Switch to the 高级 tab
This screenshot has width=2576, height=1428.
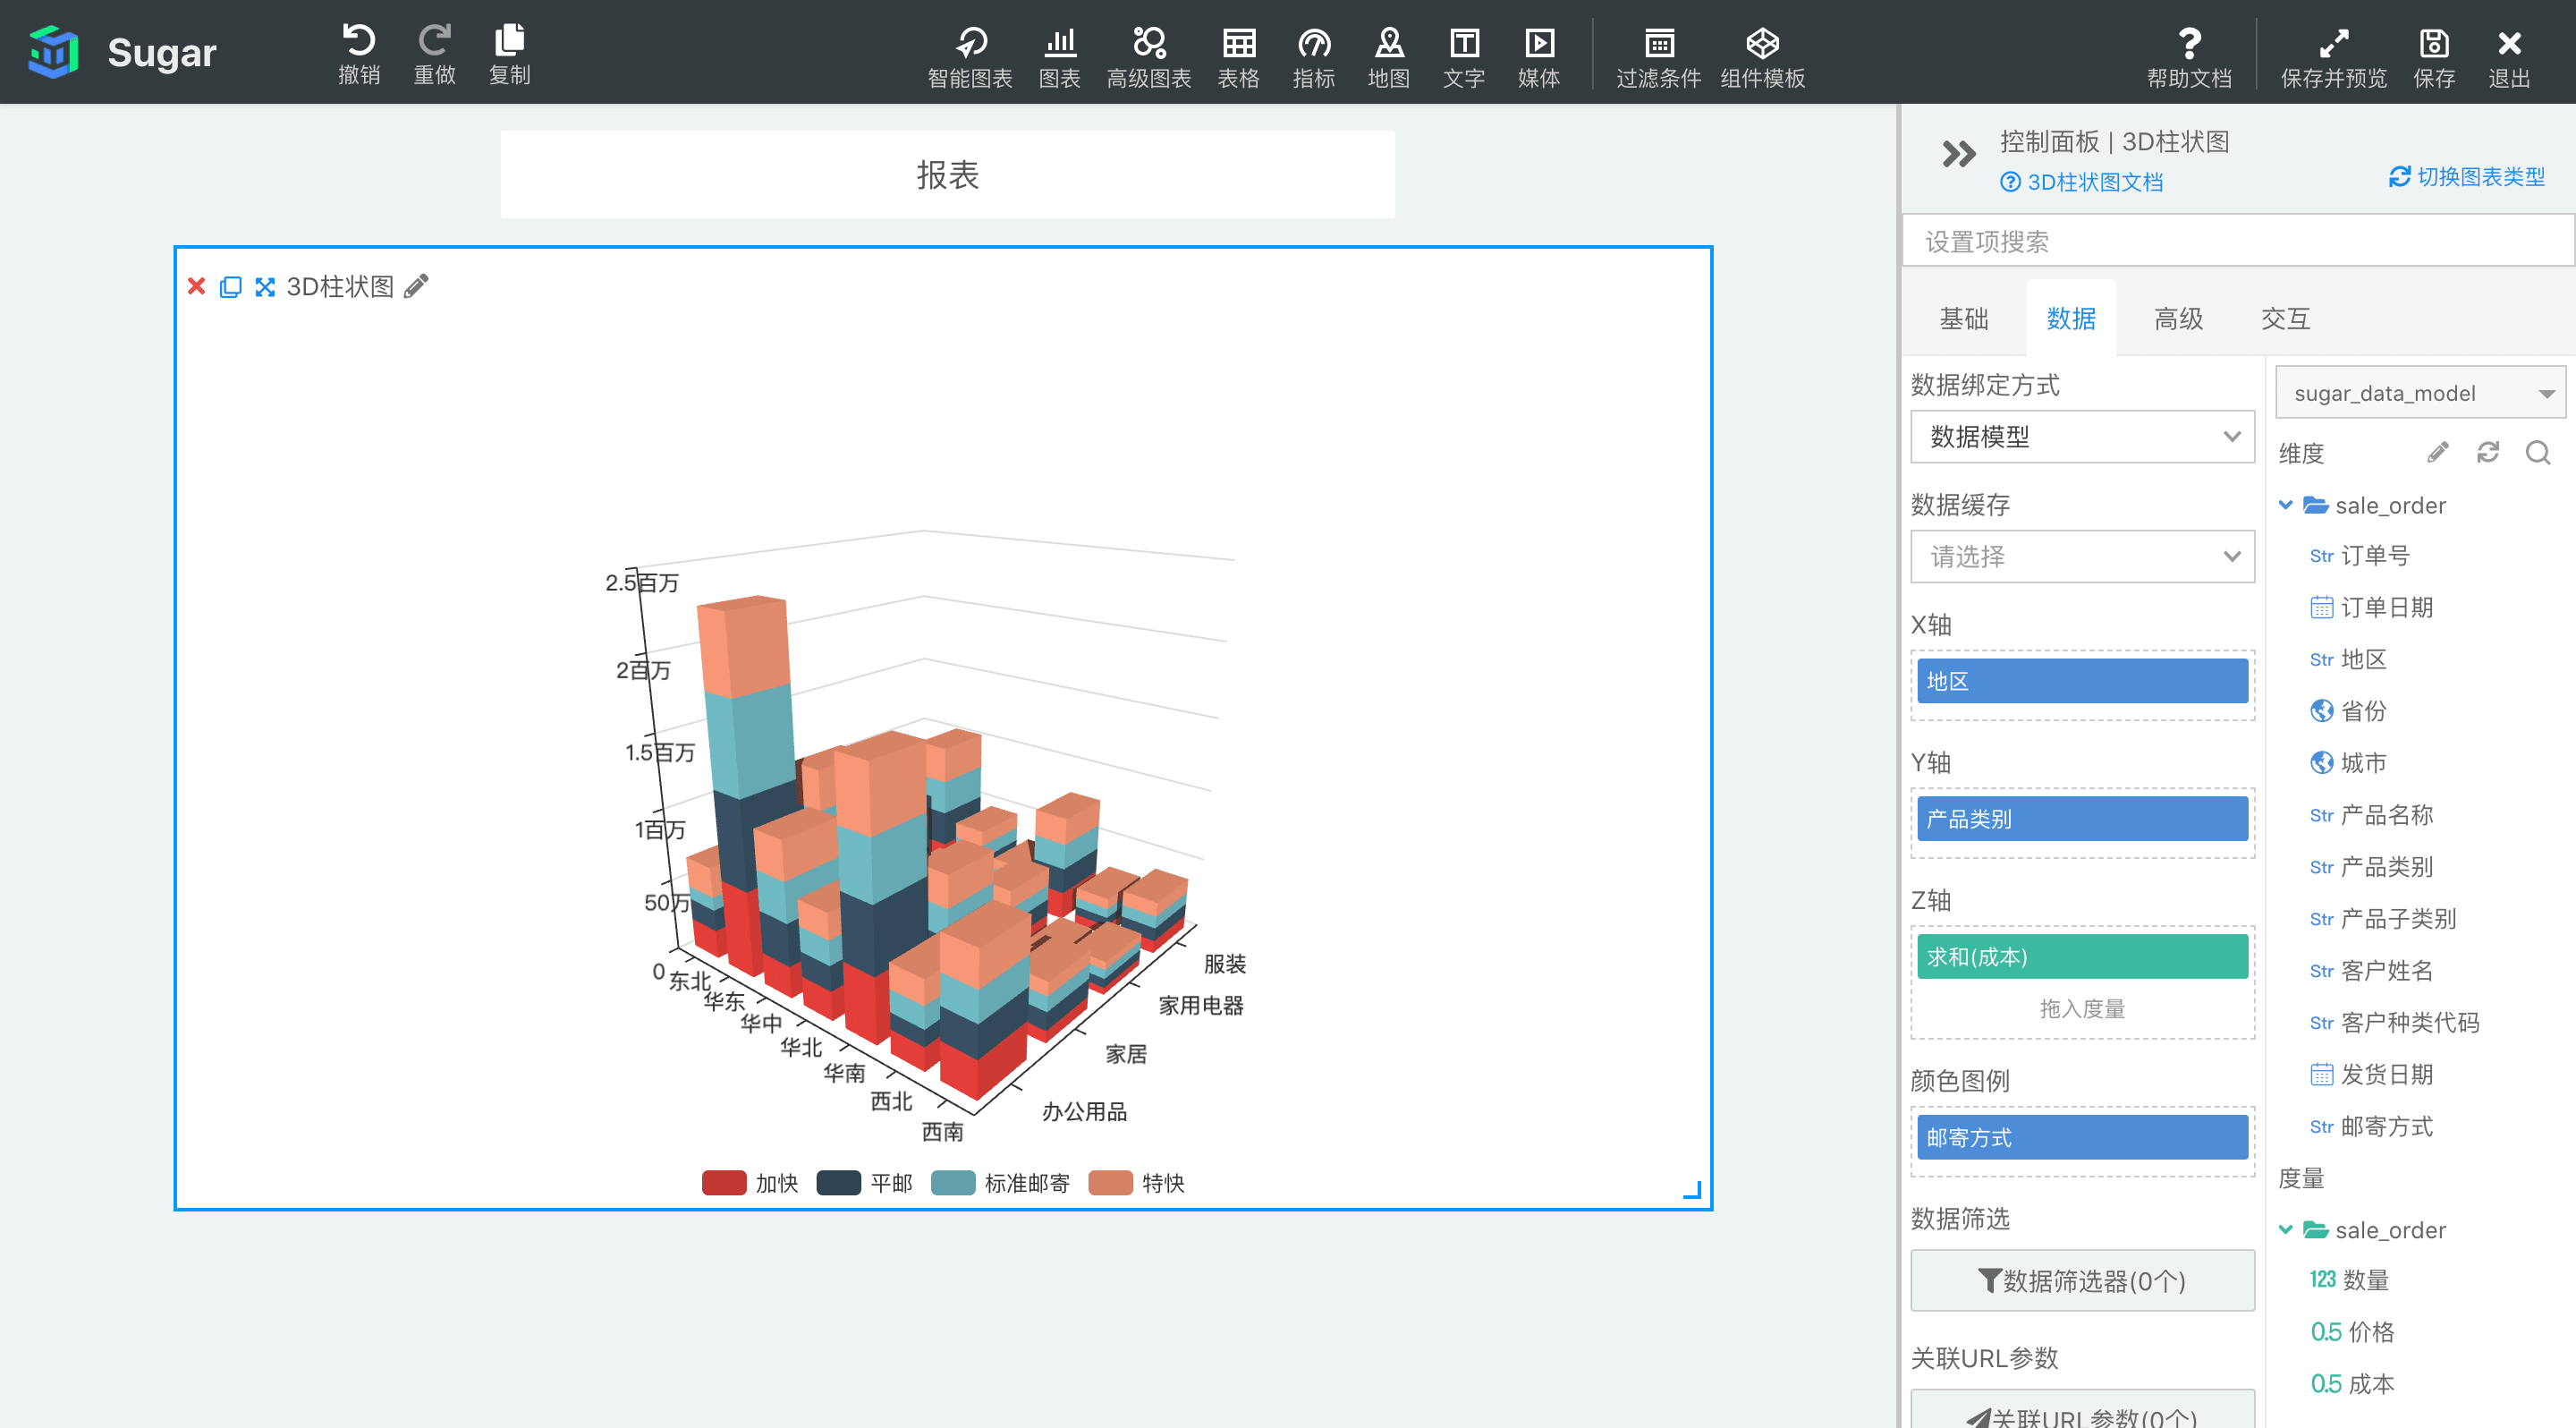coord(2178,319)
